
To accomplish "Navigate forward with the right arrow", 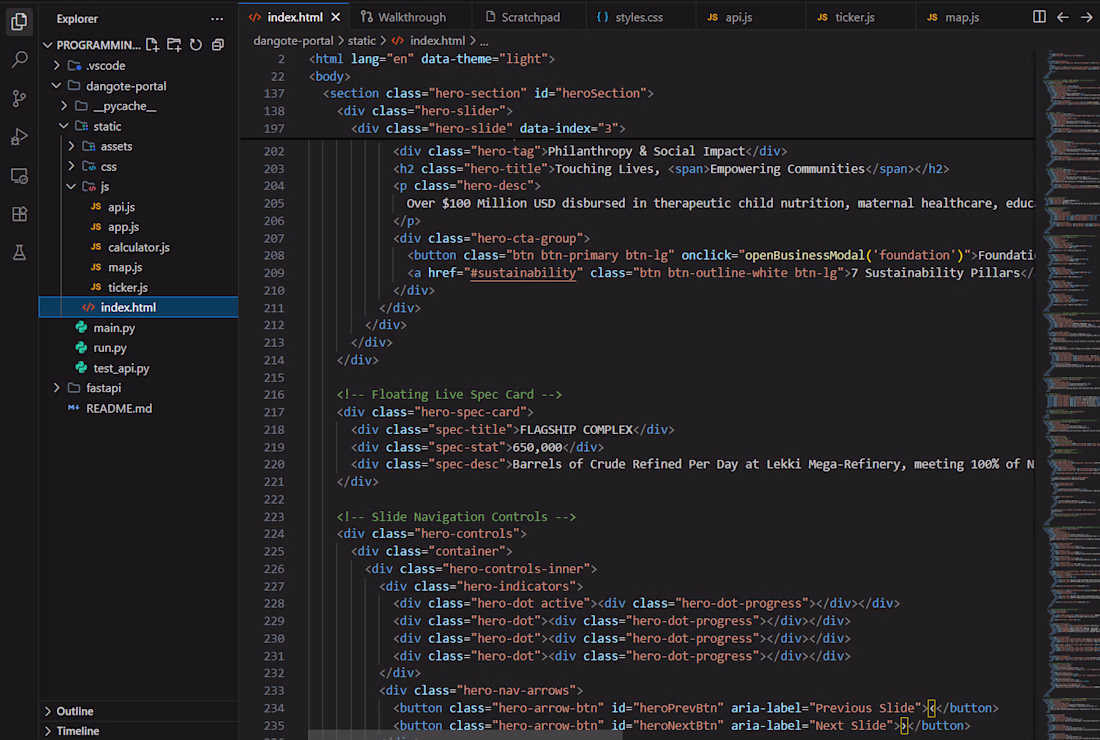I will tap(1086, 17).
